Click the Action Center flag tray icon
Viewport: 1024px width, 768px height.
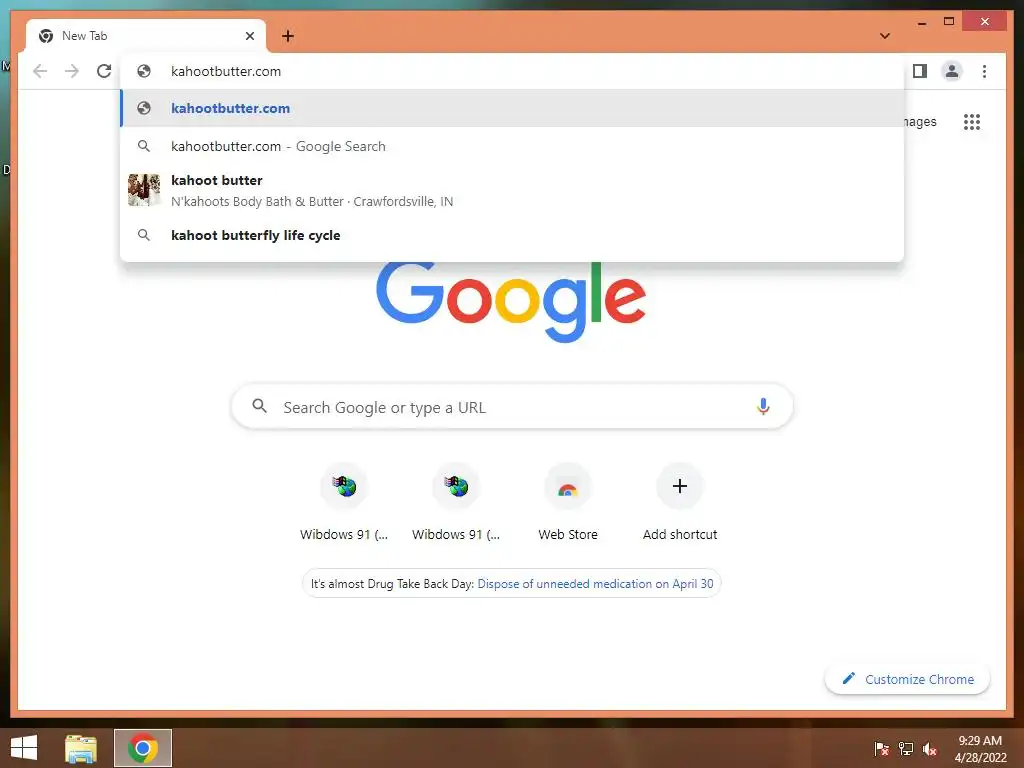click(x=882, y=749)
